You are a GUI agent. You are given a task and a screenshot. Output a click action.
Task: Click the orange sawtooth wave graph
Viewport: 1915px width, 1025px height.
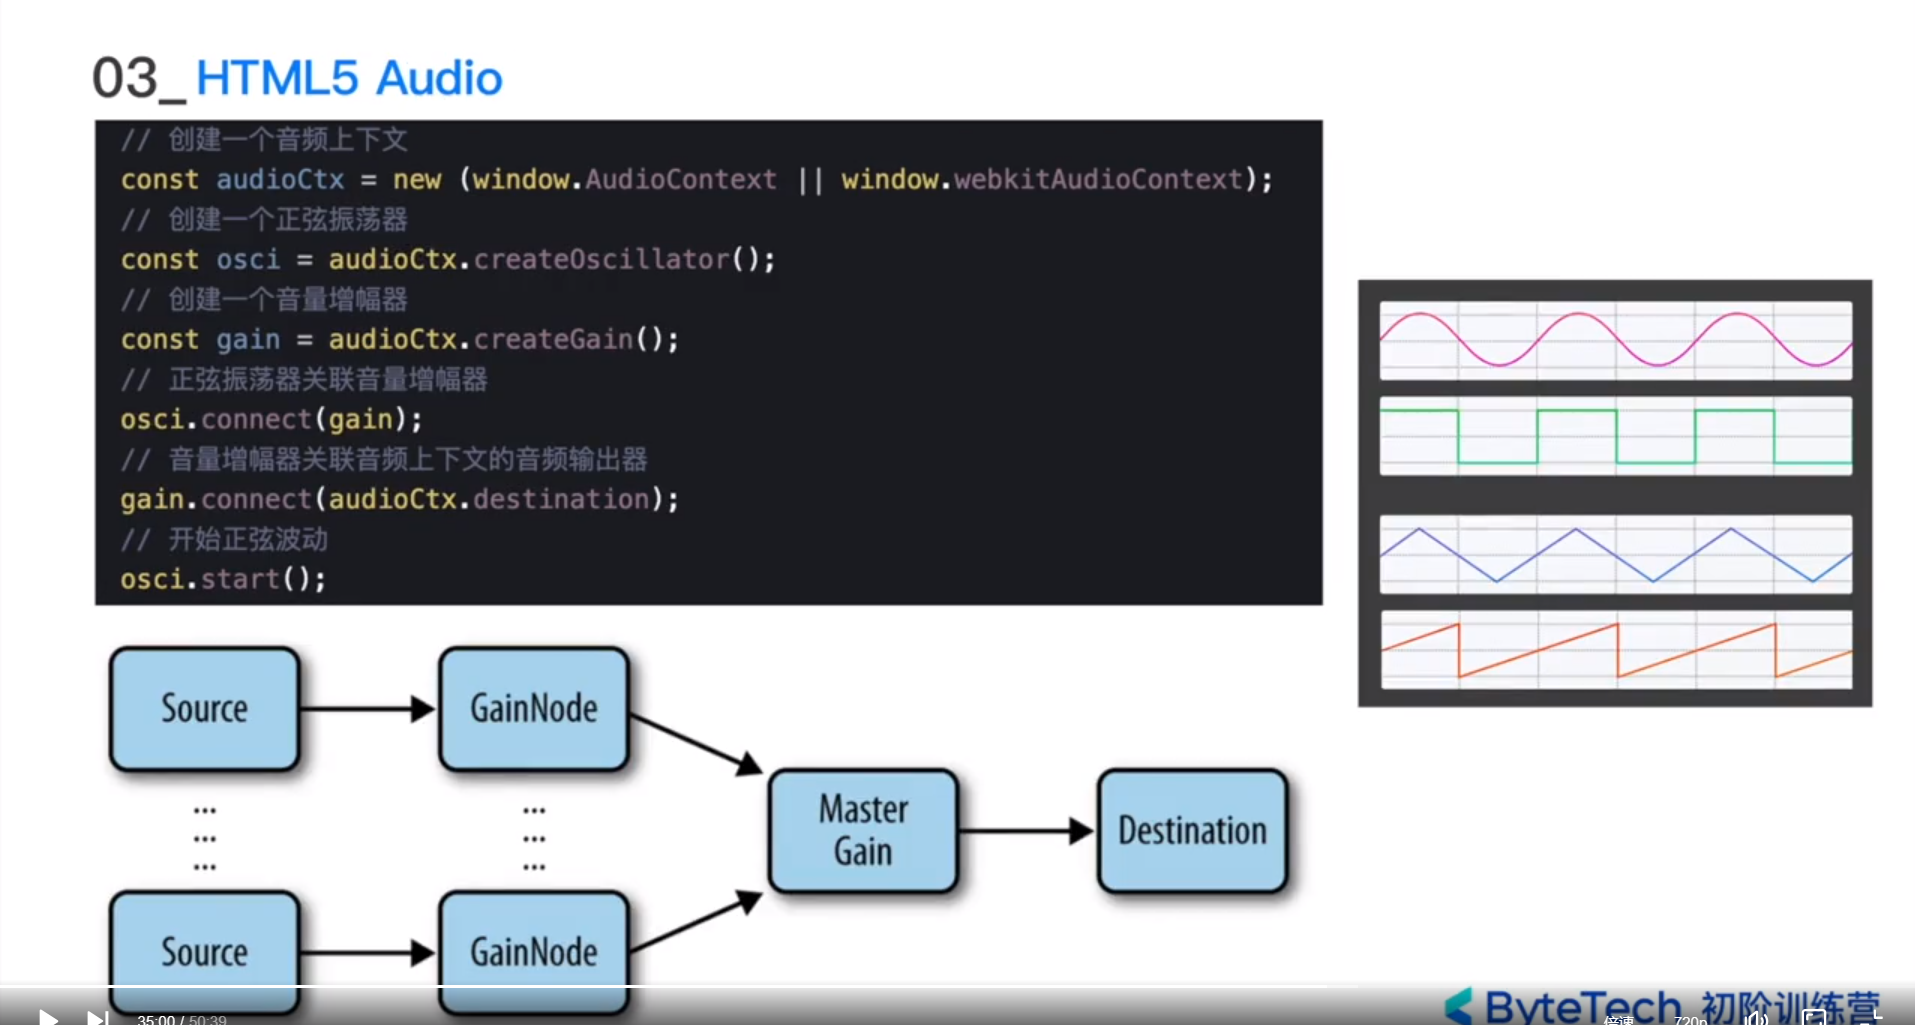pos(1615,650)
